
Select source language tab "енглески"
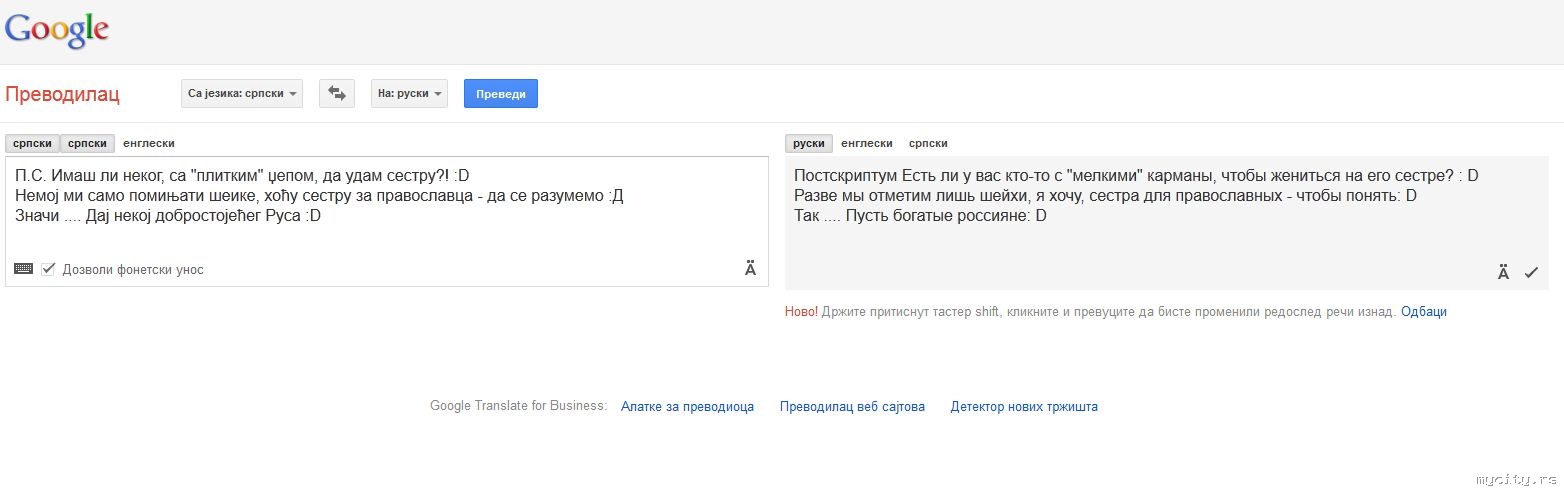(148, 143)
